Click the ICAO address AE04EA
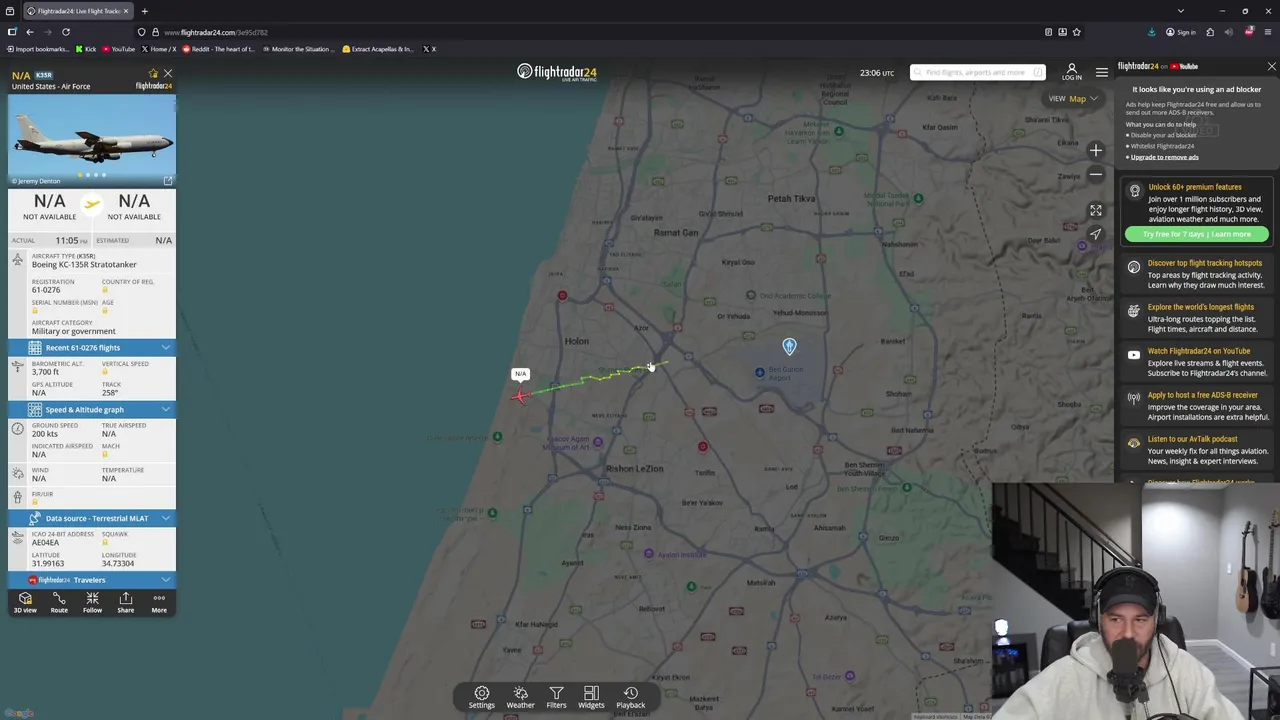This screenshot has width=1280, height=720. pyautogui.click(x=45, y=543)
